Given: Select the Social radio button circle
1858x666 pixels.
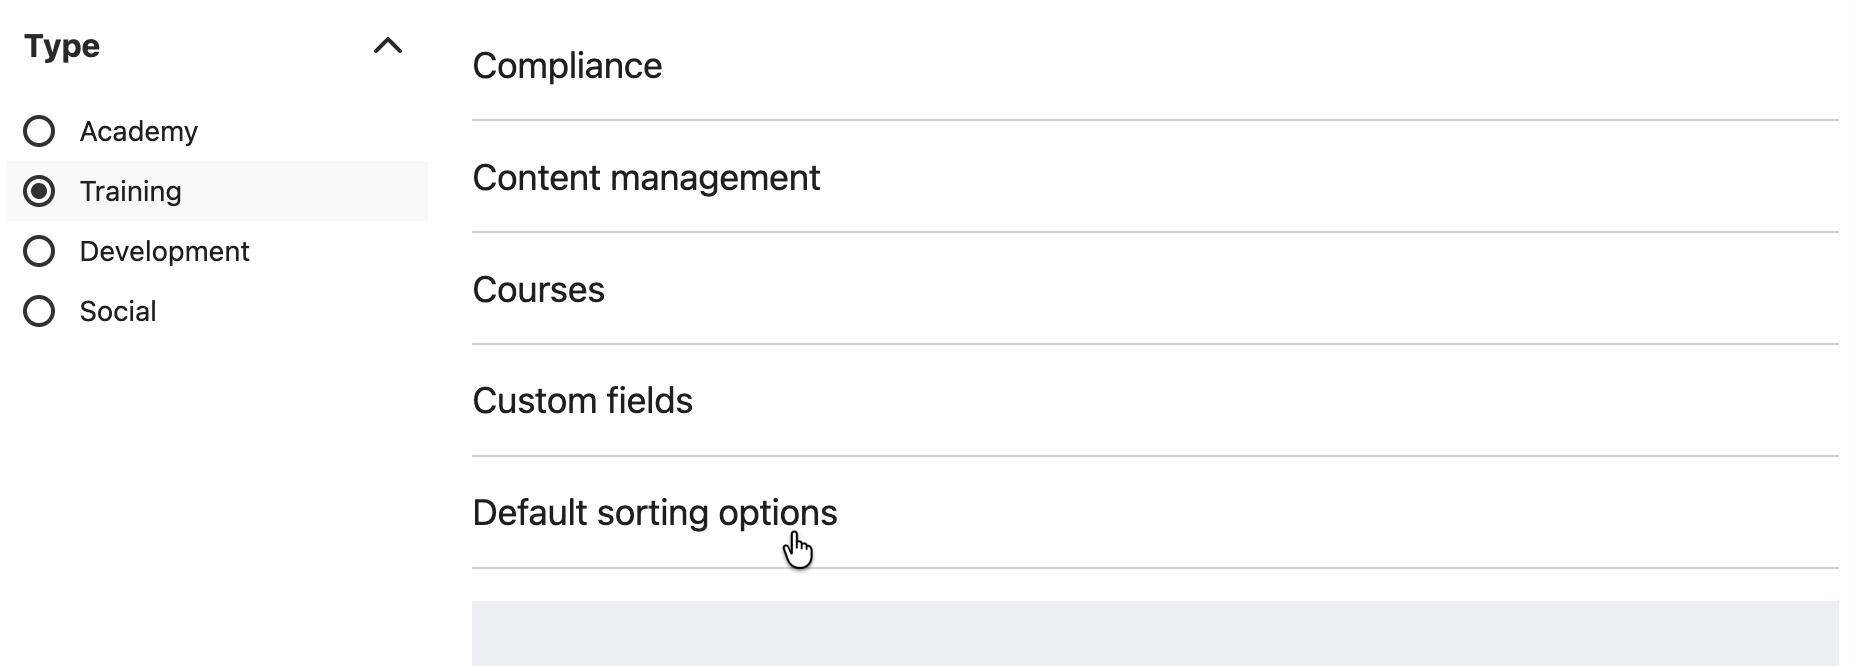Looking at the screenshot, I should pyautogui.click(x=39, y=311).
